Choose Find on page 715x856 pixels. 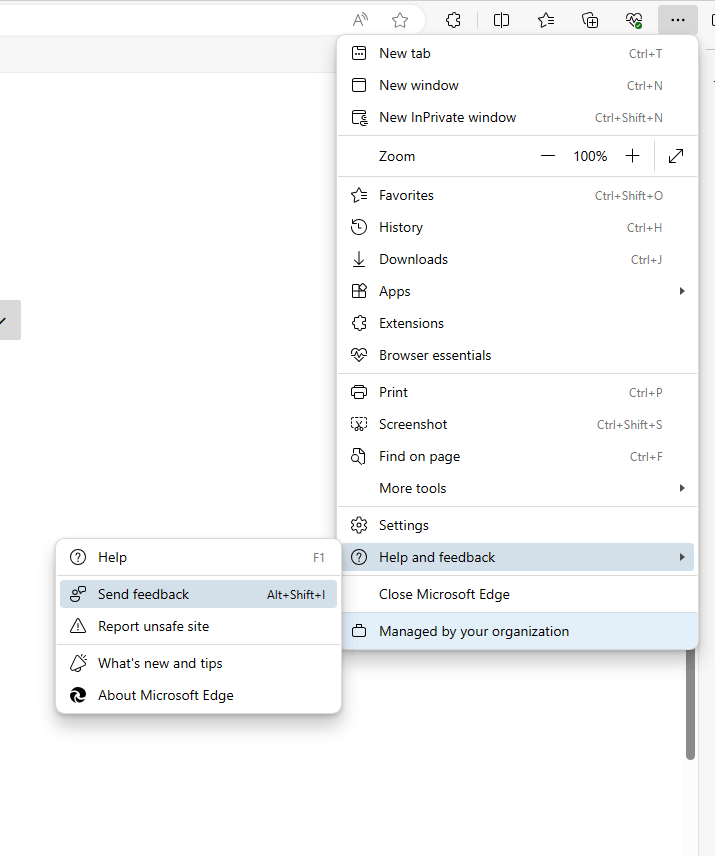[x=517, y=456]
